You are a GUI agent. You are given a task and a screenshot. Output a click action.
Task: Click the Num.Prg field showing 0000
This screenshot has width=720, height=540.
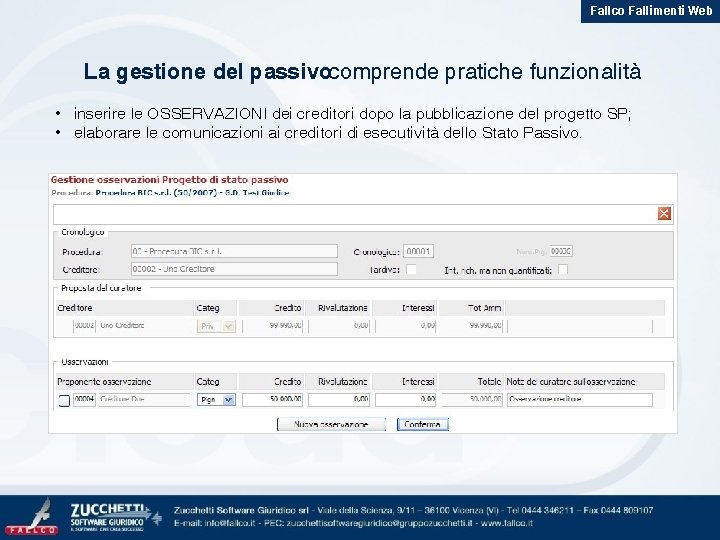click(x=561, y=251)
